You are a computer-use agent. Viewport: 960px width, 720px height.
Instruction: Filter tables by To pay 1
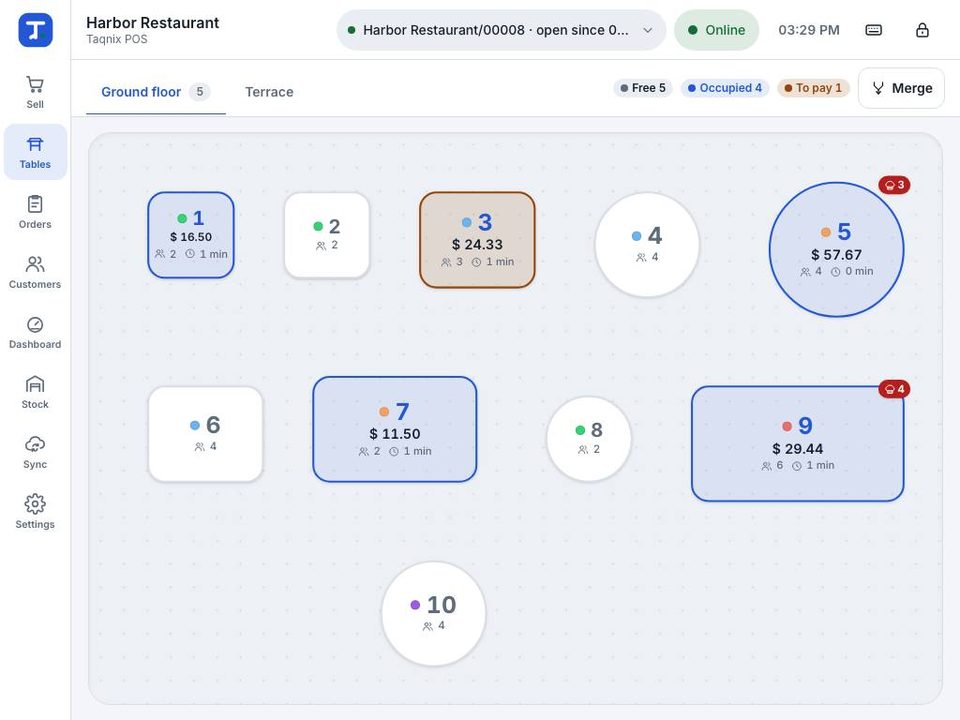point(813,88)
